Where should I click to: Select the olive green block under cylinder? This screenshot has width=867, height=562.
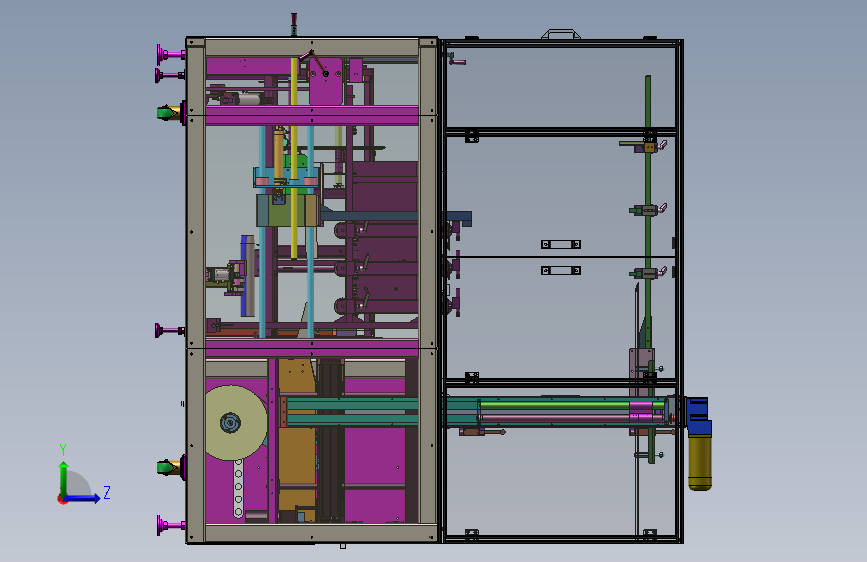coord(287,210)
